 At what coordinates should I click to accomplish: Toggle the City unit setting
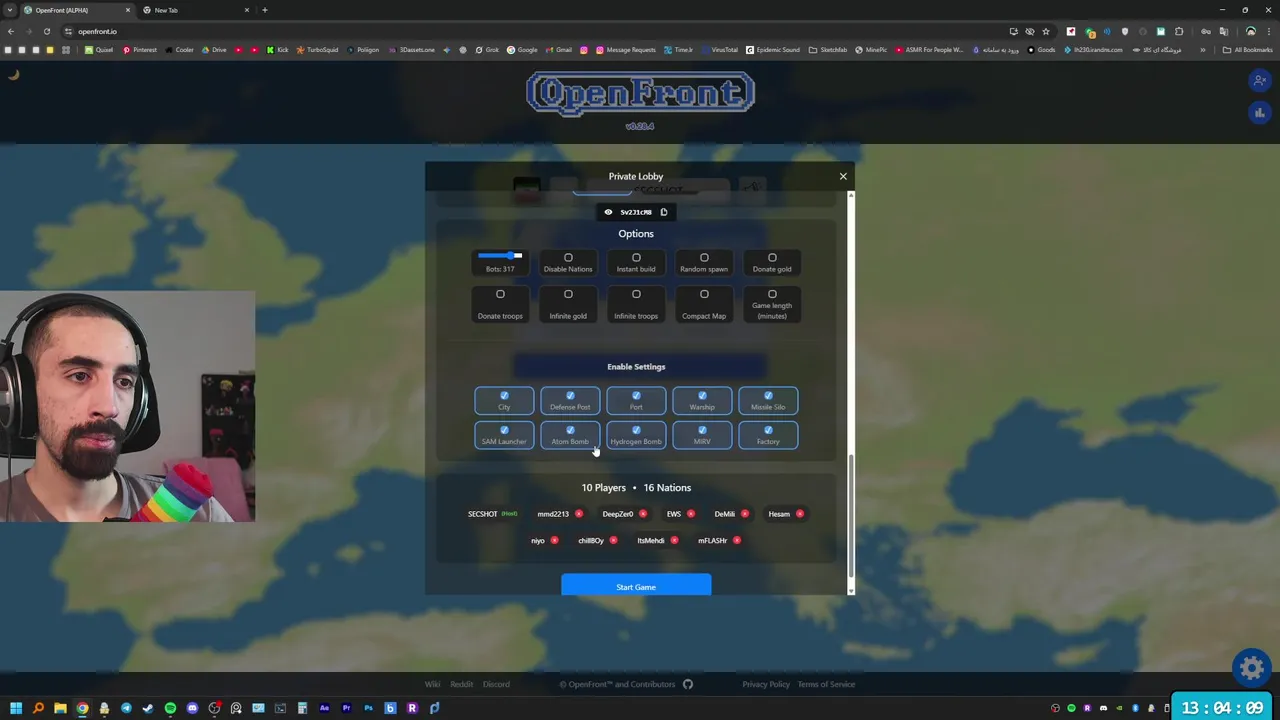[504, 400]
